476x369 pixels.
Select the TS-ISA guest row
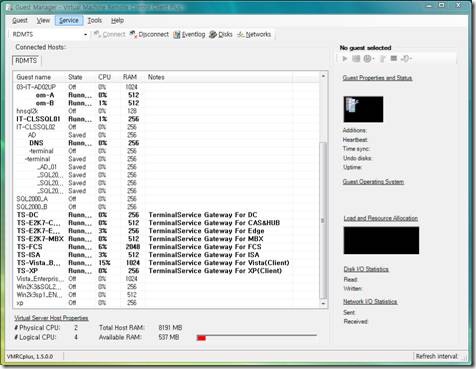click(166, 255)
